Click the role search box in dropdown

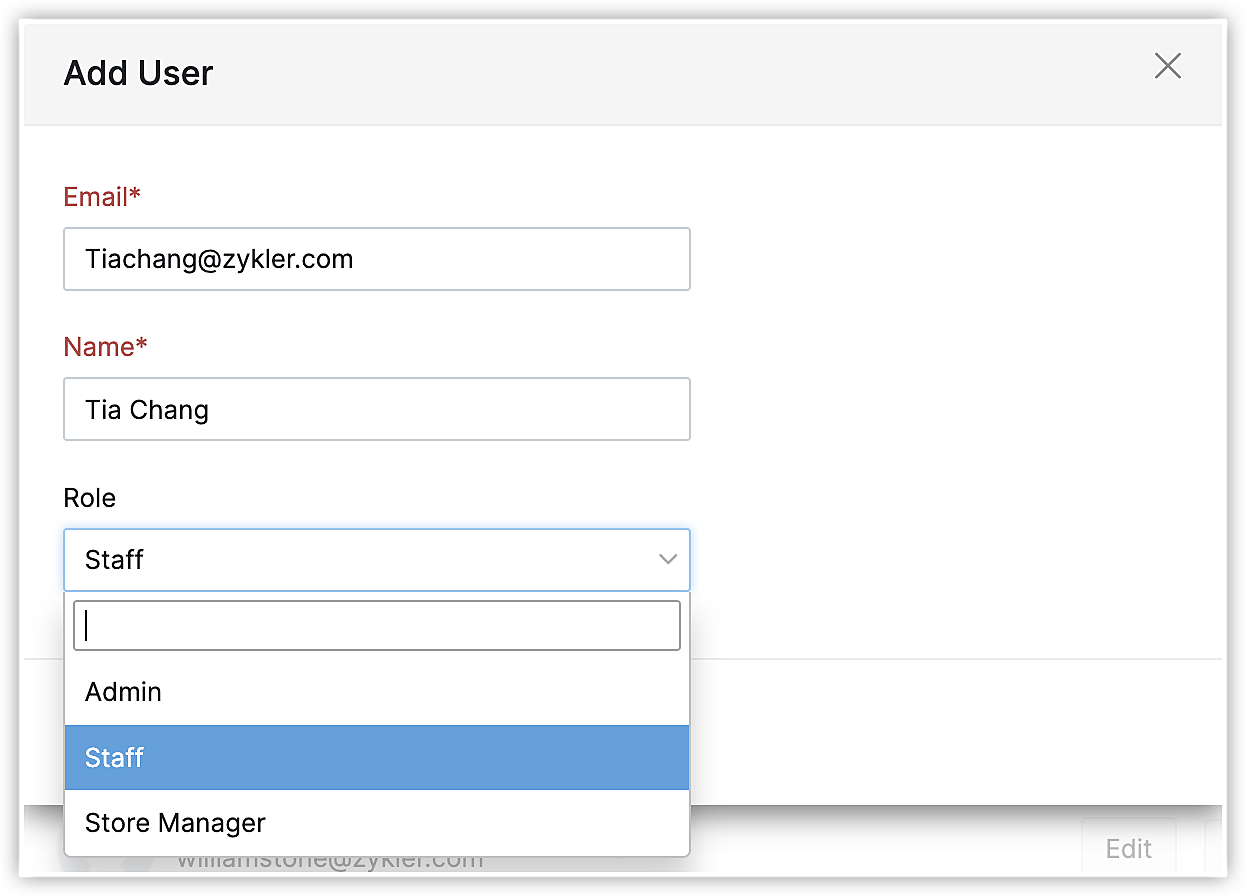tap(376, 626)
